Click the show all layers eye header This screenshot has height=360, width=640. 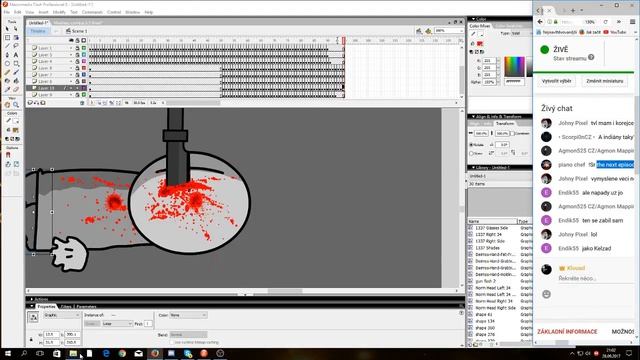pyautogui.click(x=71, y=40)
